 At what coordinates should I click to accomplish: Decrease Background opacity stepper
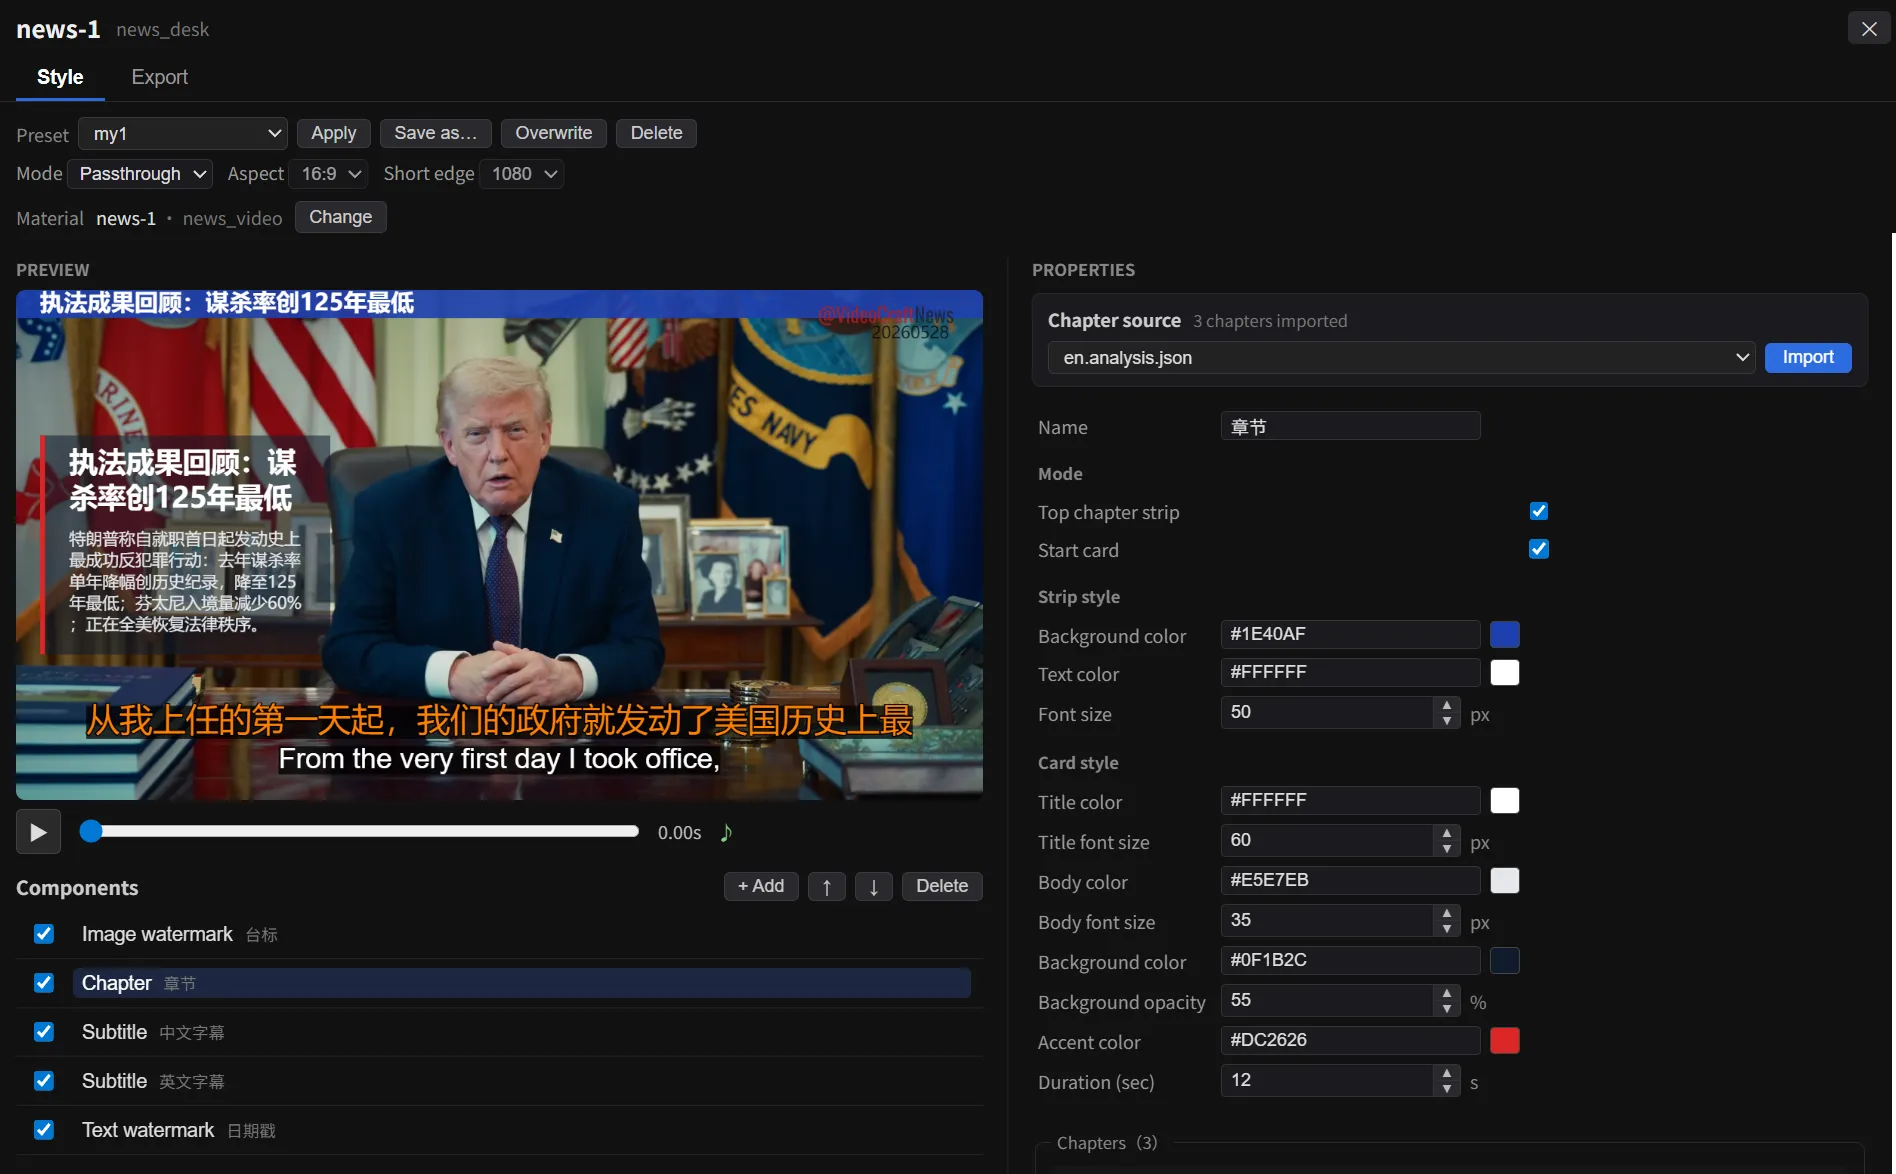(x=1447, y=1009)
